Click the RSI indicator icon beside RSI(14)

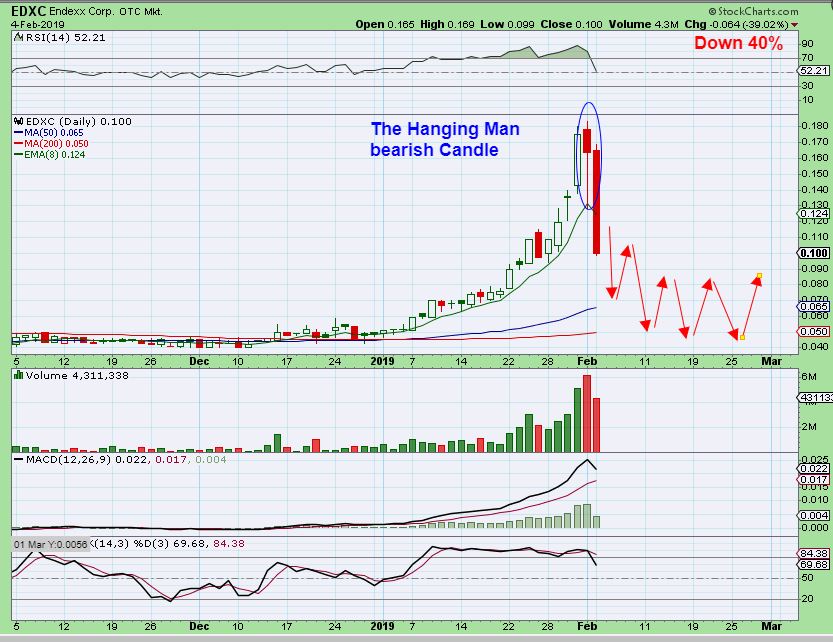click(x=19, y=37)
